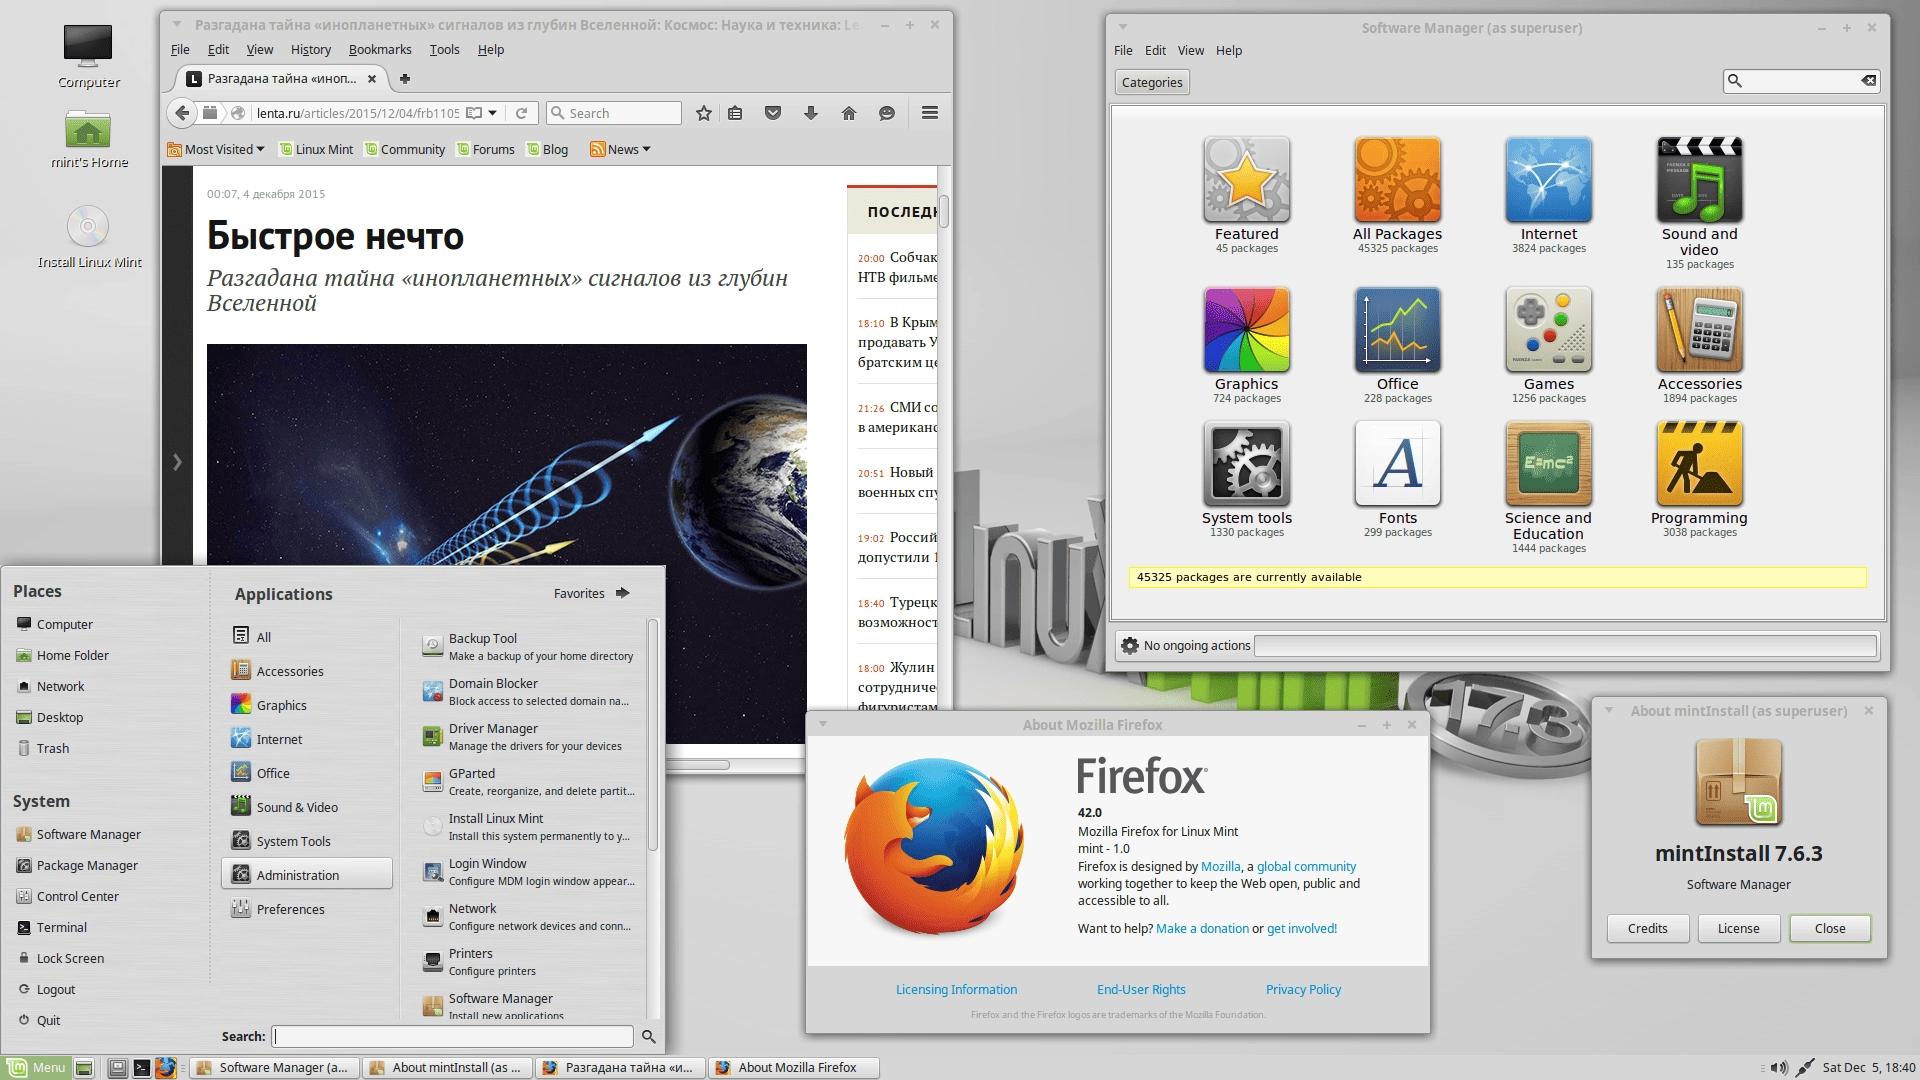The image size is (1920, 1080).
Task: Open the Install Linux Mint desktop icon
Action: click(89, 237)
